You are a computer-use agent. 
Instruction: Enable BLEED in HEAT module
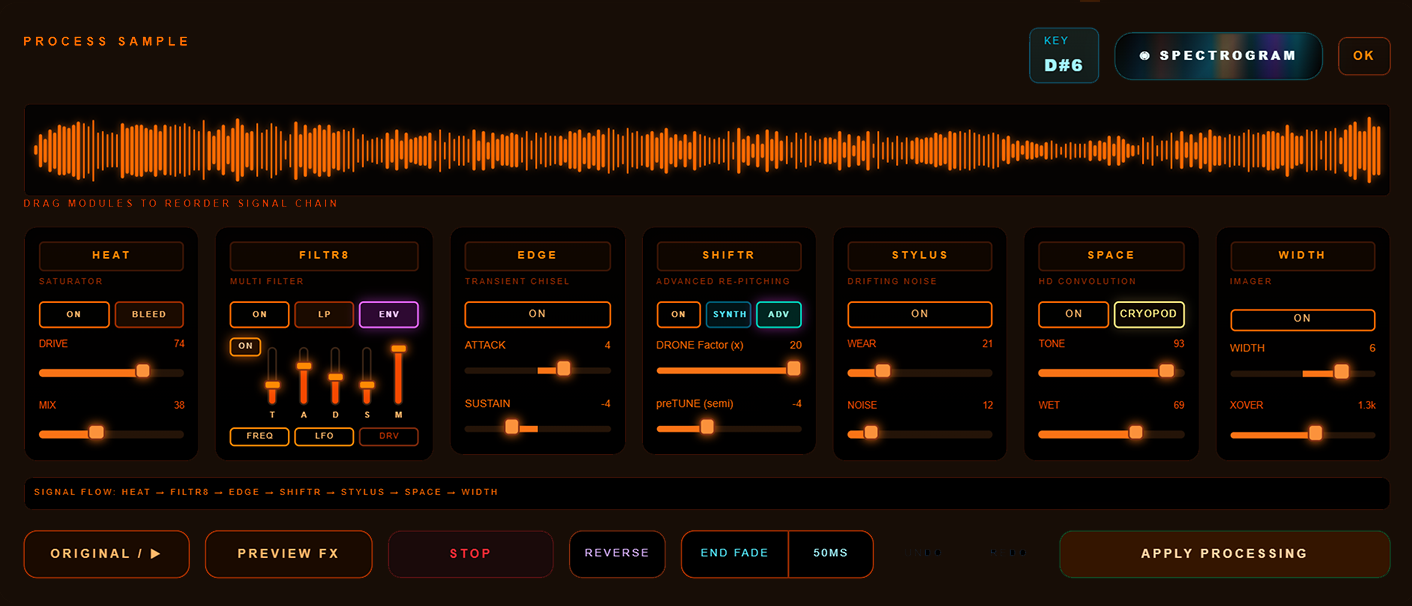(x=149, y=314)
